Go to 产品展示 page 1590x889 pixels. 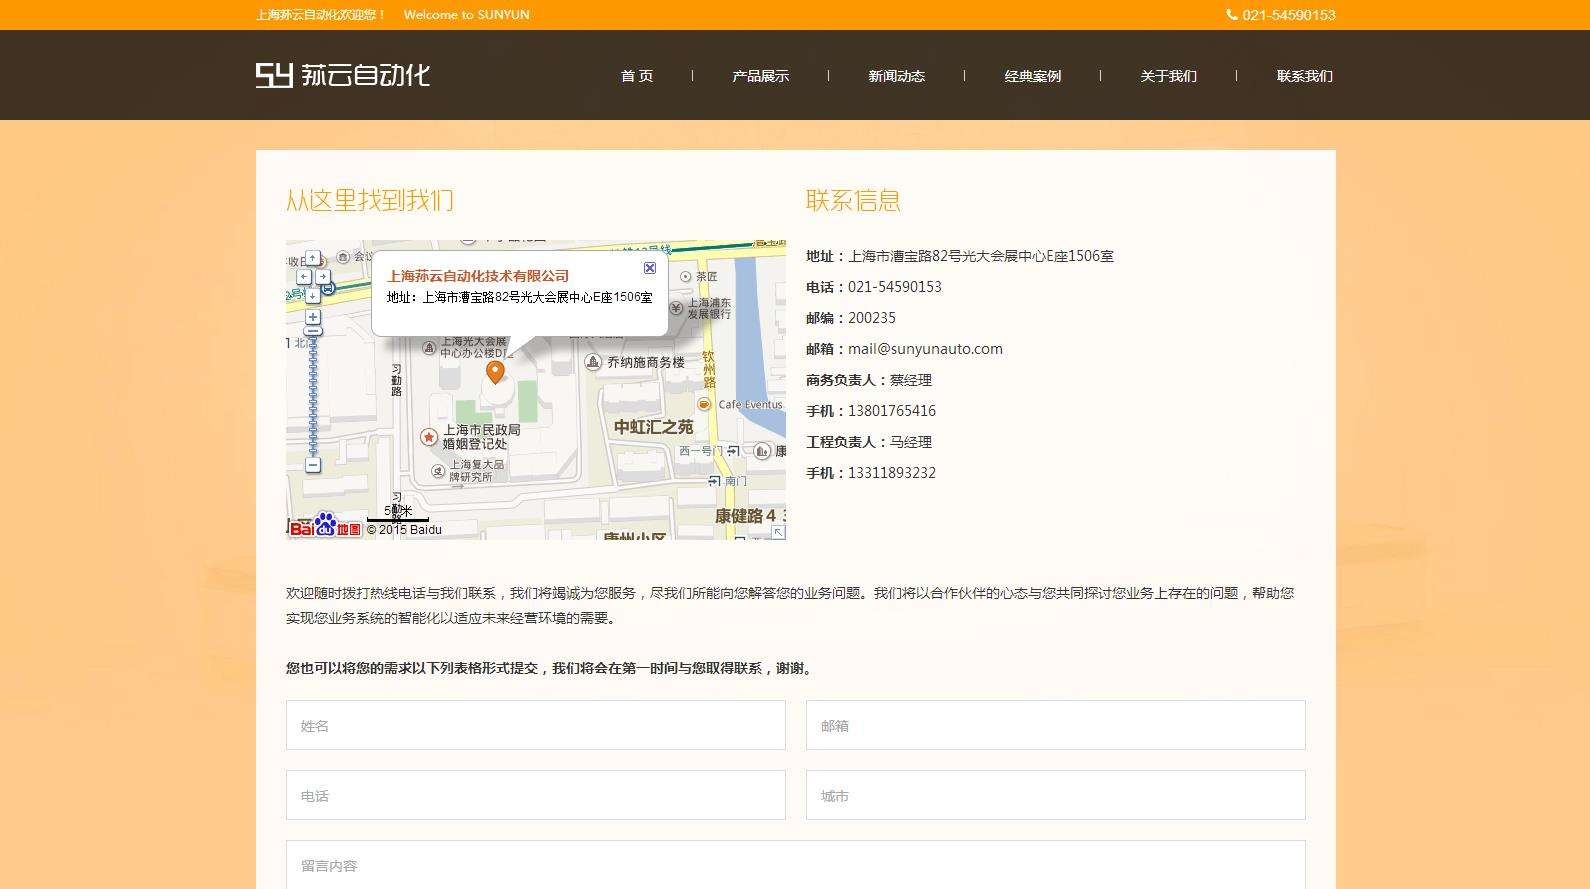click(x=760, y=76)
